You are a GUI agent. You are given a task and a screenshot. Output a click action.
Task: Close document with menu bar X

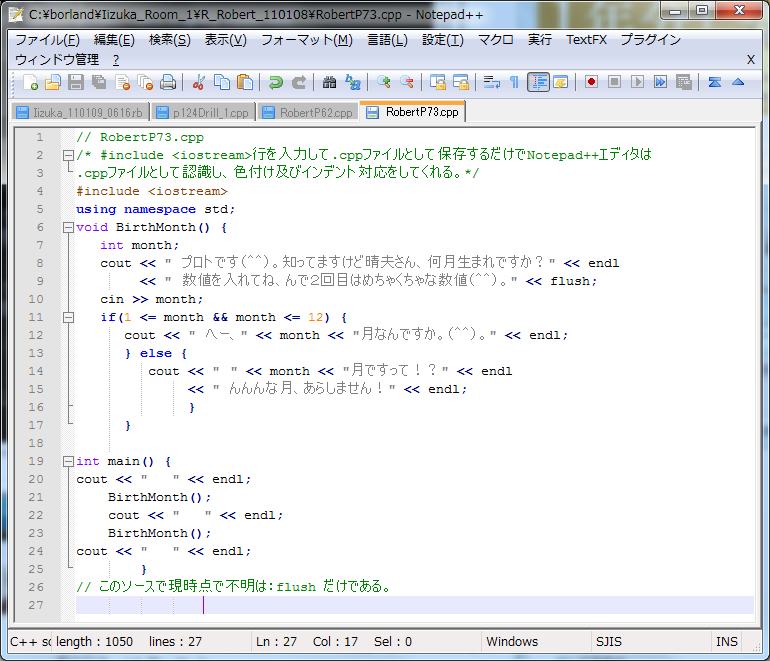[x=751, y=60]
